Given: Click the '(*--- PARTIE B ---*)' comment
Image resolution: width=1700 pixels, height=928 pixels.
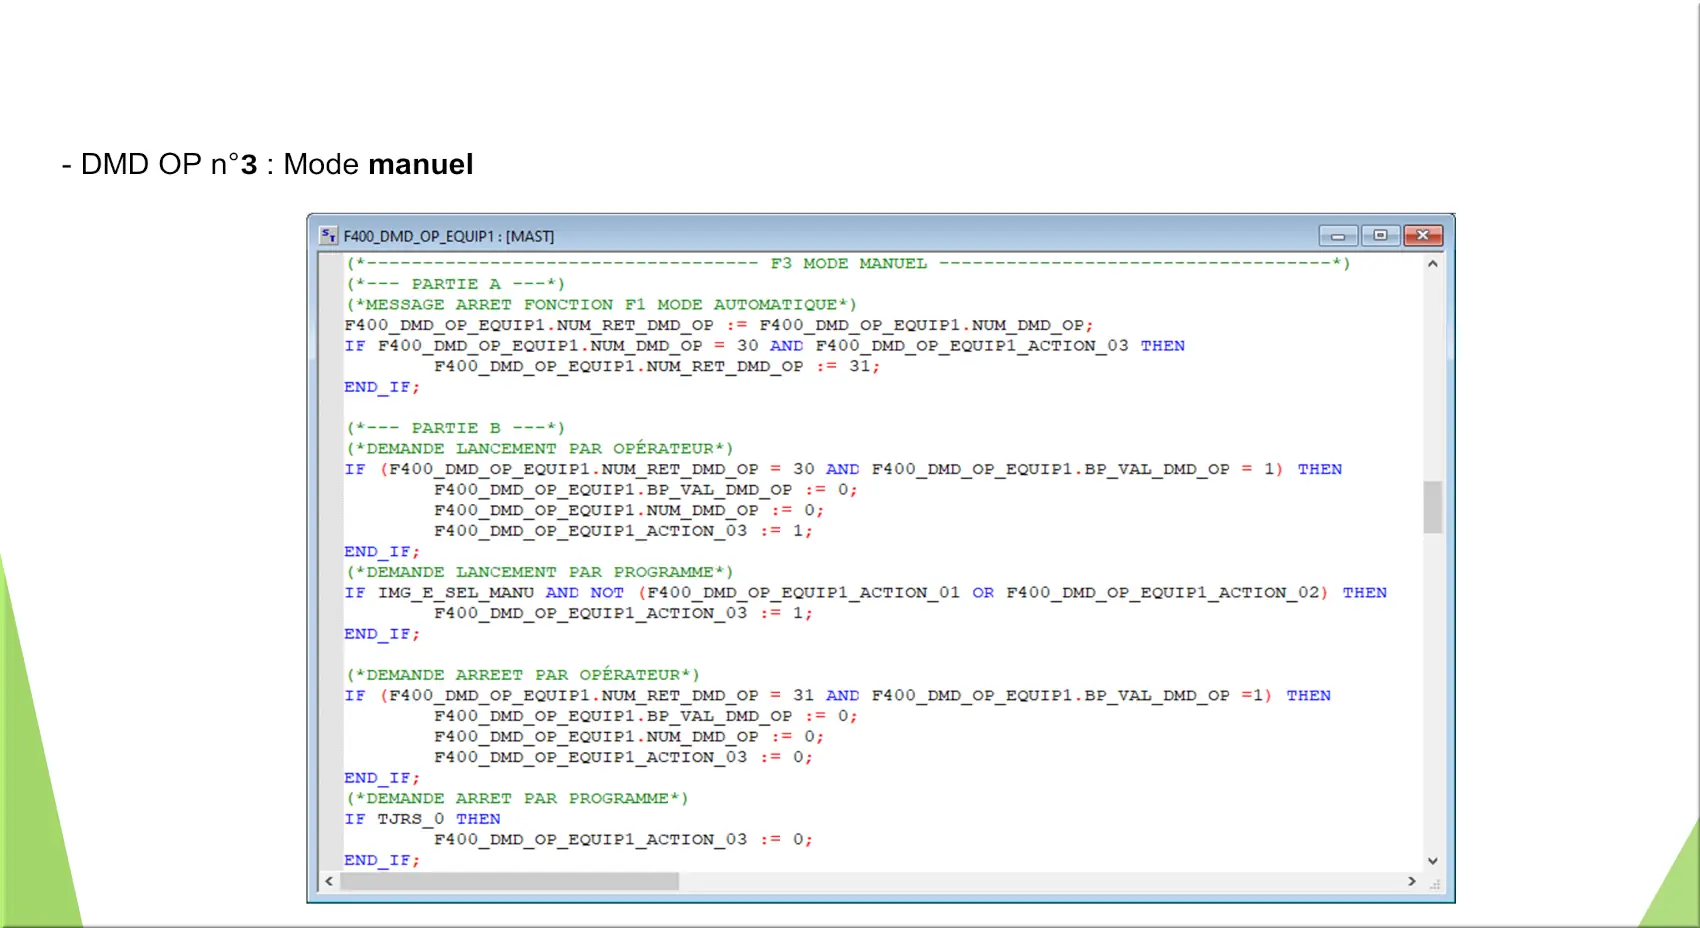Looking at the screenshot, I should (x=456, y=428).
